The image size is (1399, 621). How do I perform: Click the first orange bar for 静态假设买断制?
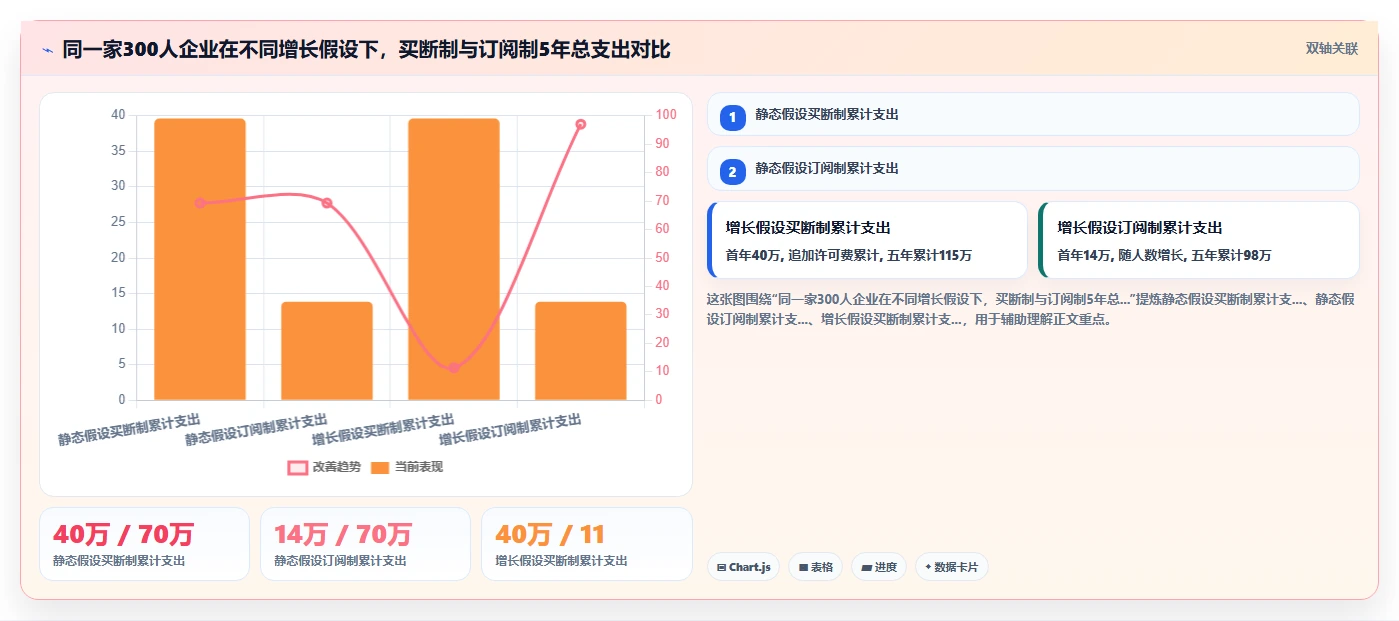tap(200, 260)
